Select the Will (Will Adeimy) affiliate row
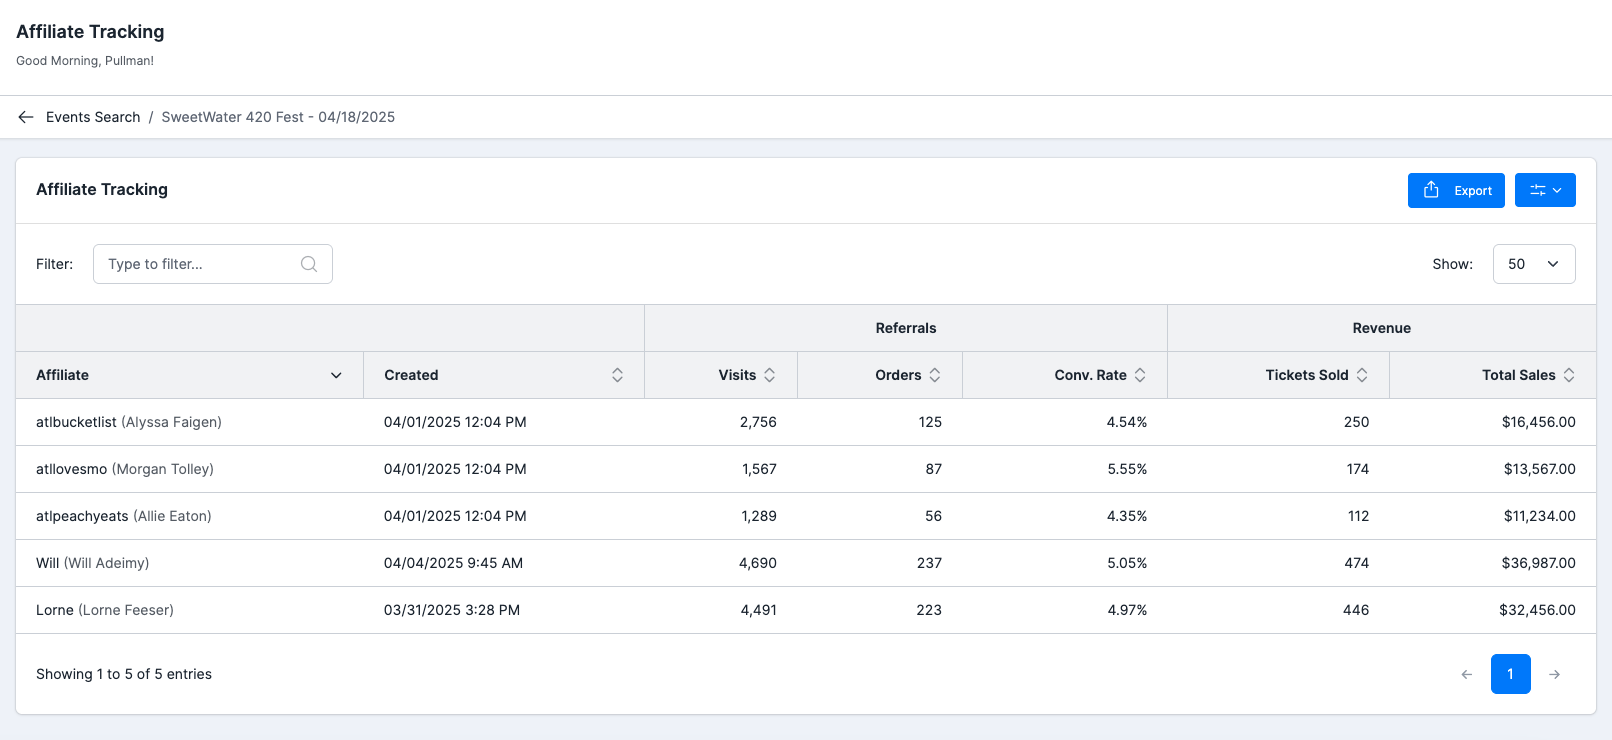 point(806,563)
